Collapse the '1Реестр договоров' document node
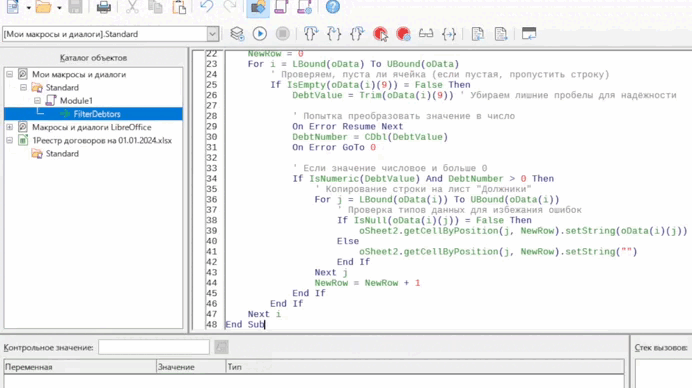 [10, 141]
